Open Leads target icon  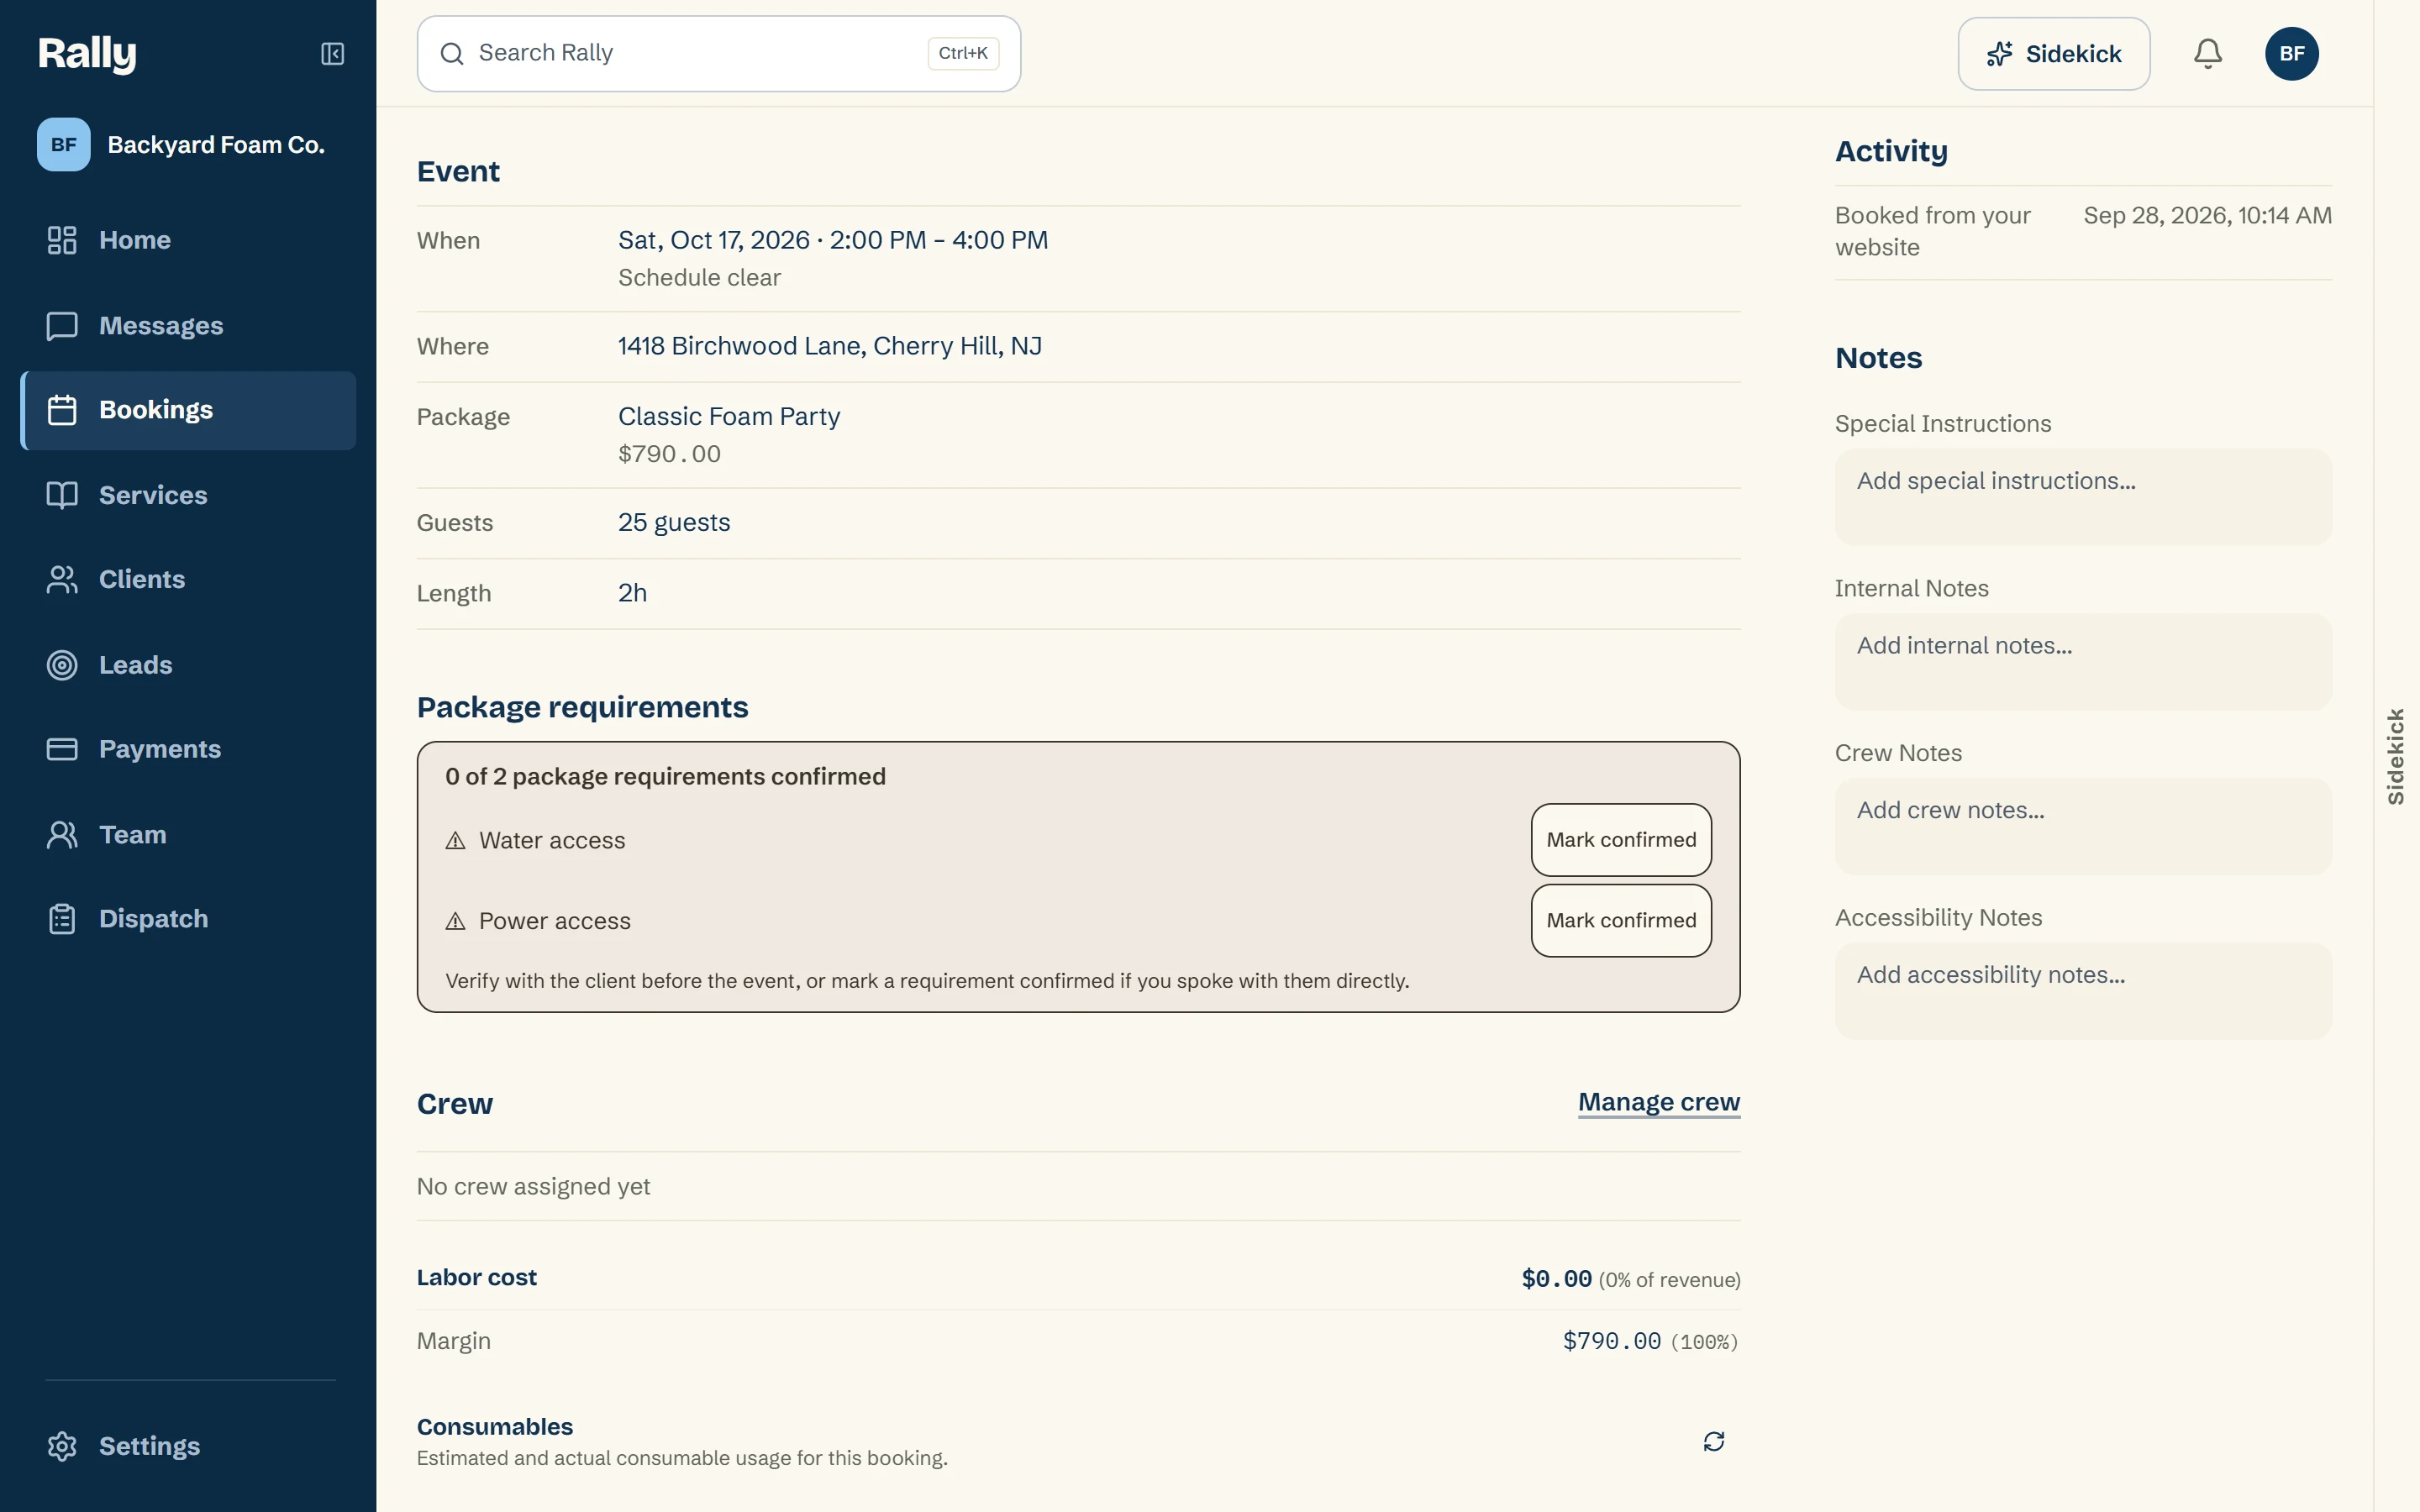click(x=62, y=665)
